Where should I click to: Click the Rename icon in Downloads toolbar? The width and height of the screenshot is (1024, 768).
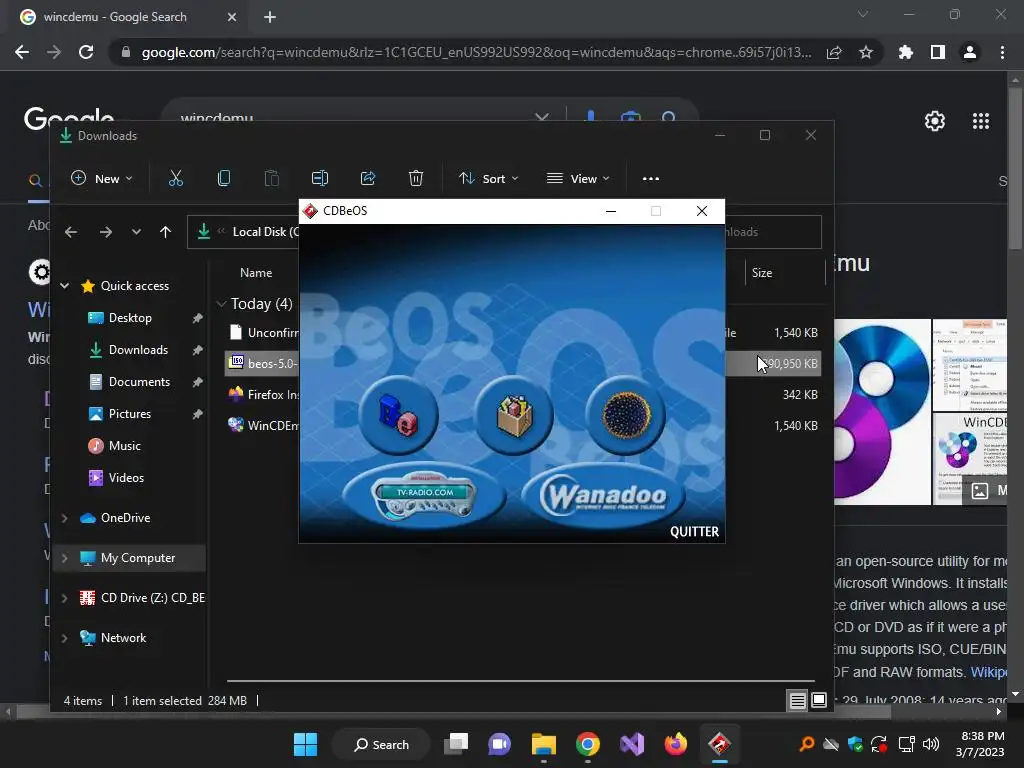pos(320,178)
